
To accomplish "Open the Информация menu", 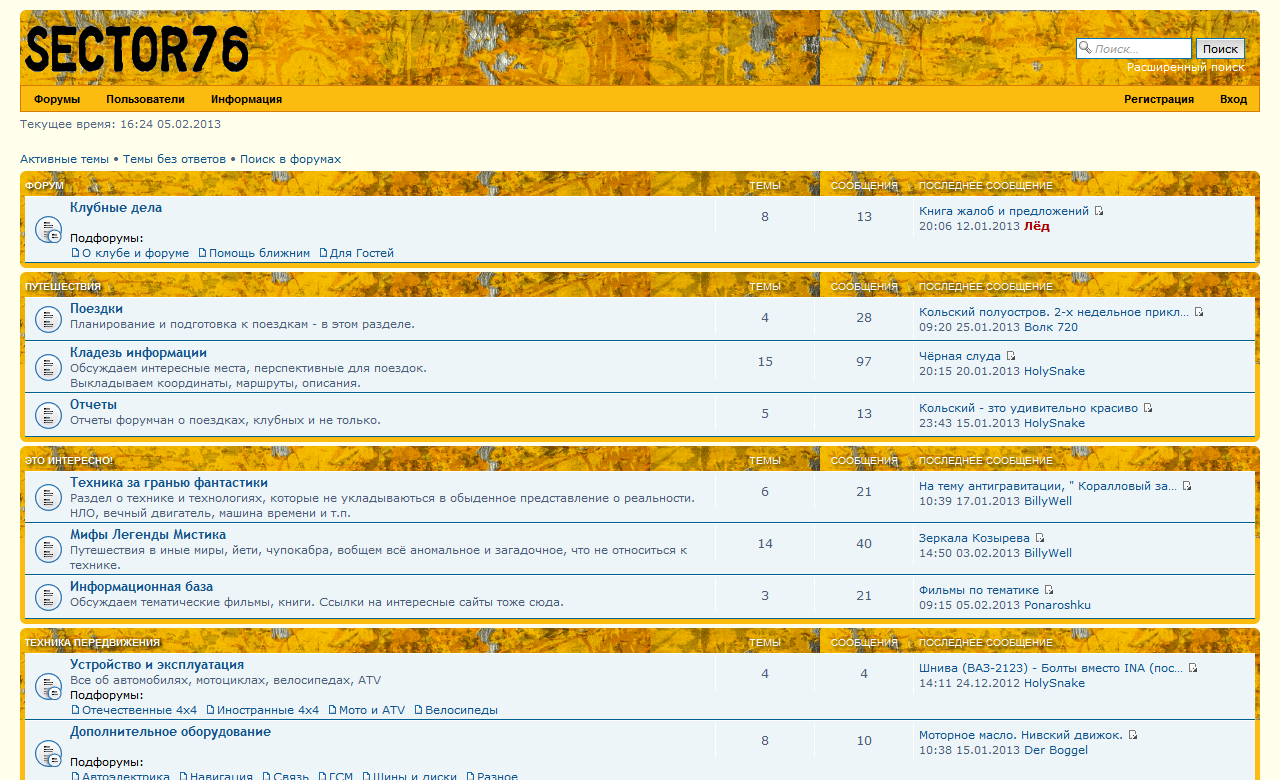I will pos(246,99).
